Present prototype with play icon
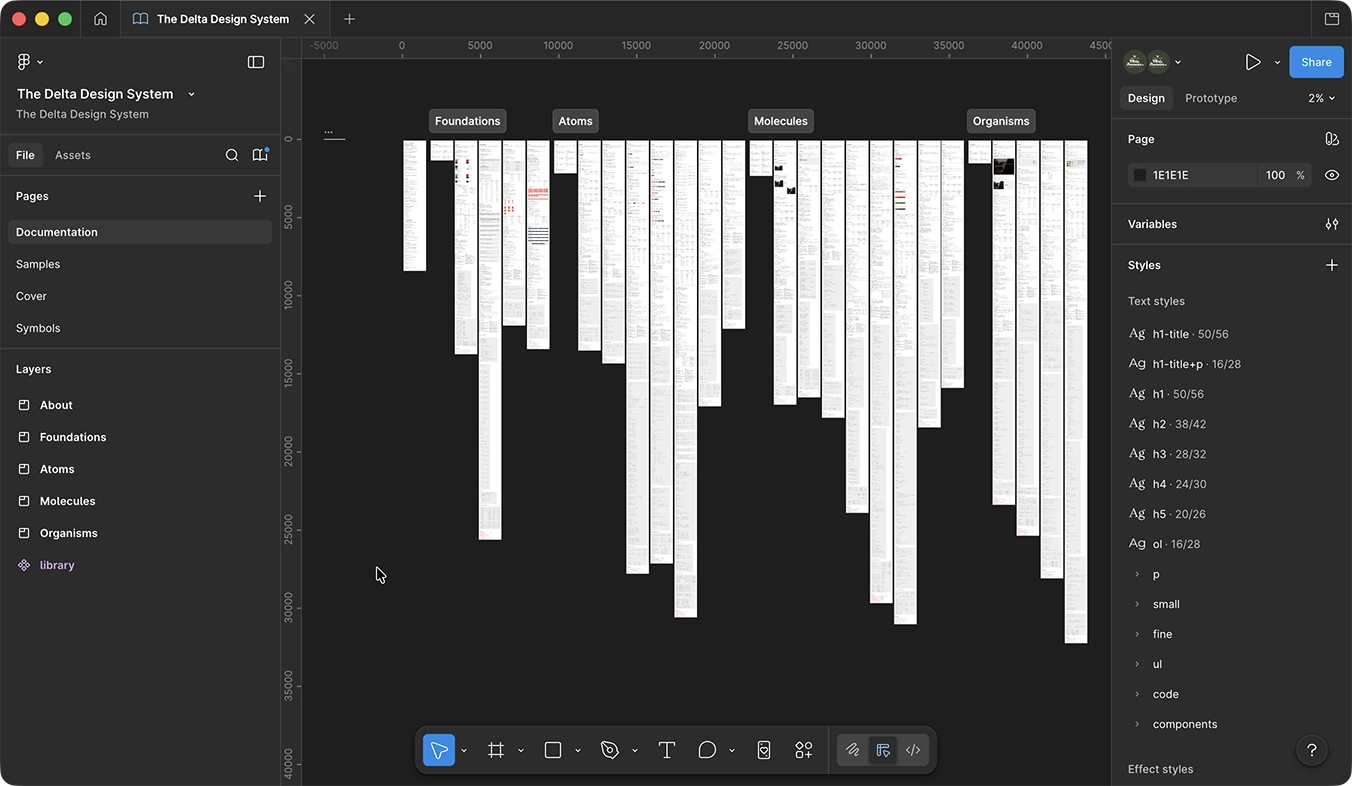This screenshot has height=786, width=1352. (x=1253, y=62)
